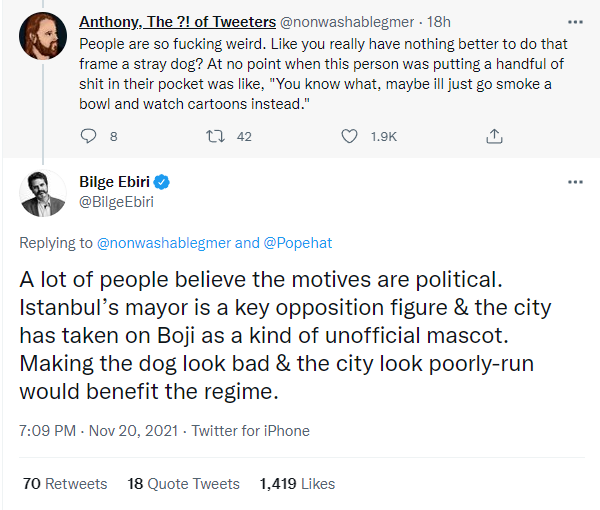600x510 pixels.
Task: Click the Twitter for iPhone source link
Action: [251, 431]
